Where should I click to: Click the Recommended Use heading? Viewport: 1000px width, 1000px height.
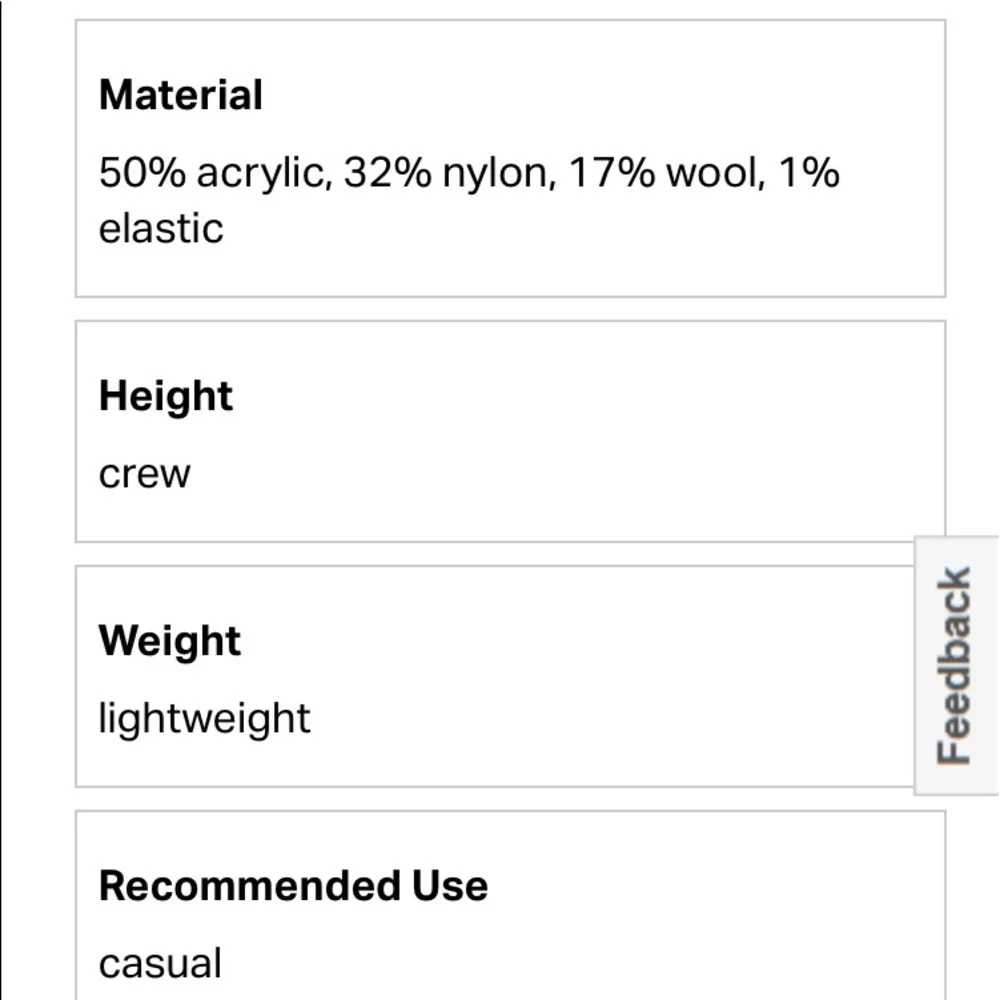(293, 886)
